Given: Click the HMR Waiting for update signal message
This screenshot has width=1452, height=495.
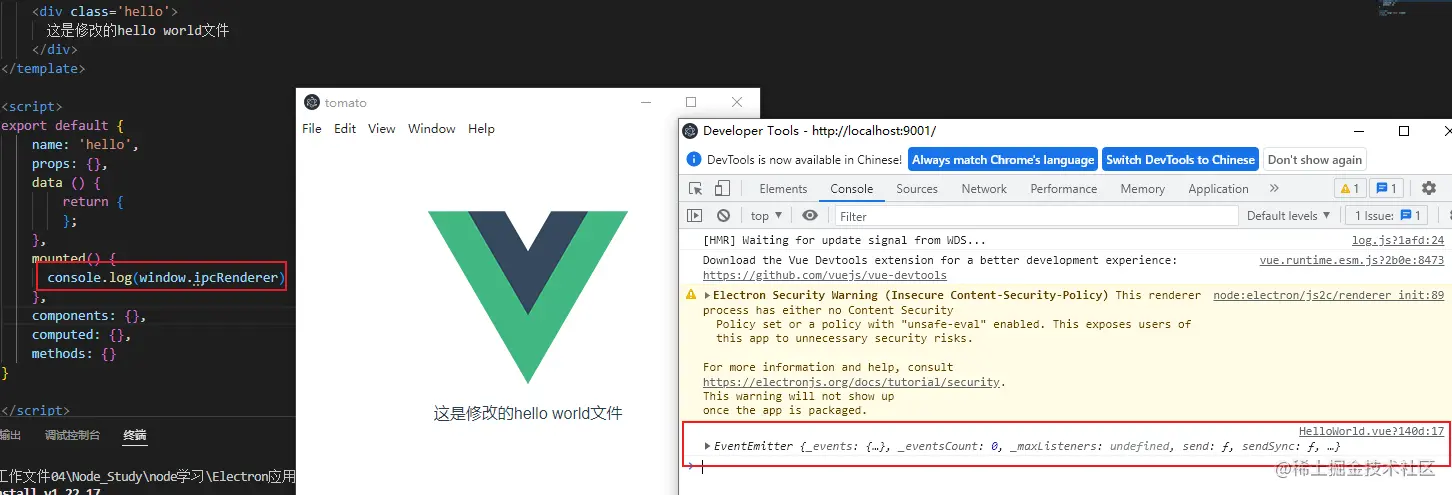Looking at the screenshot, I should point(845,240).
